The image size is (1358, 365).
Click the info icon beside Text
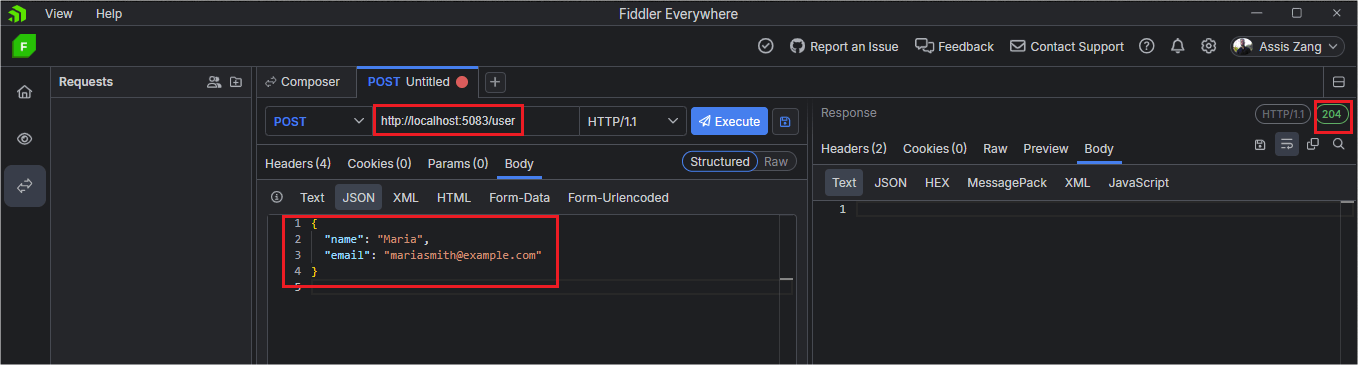[277, 197]
